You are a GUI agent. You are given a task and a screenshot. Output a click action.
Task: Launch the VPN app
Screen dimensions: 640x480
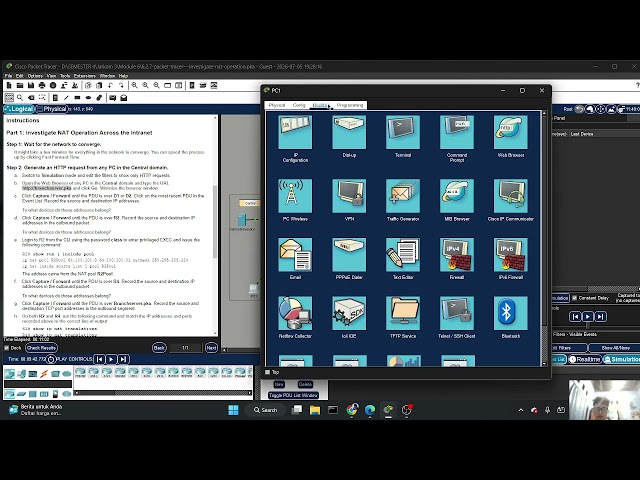coord(349,196)
